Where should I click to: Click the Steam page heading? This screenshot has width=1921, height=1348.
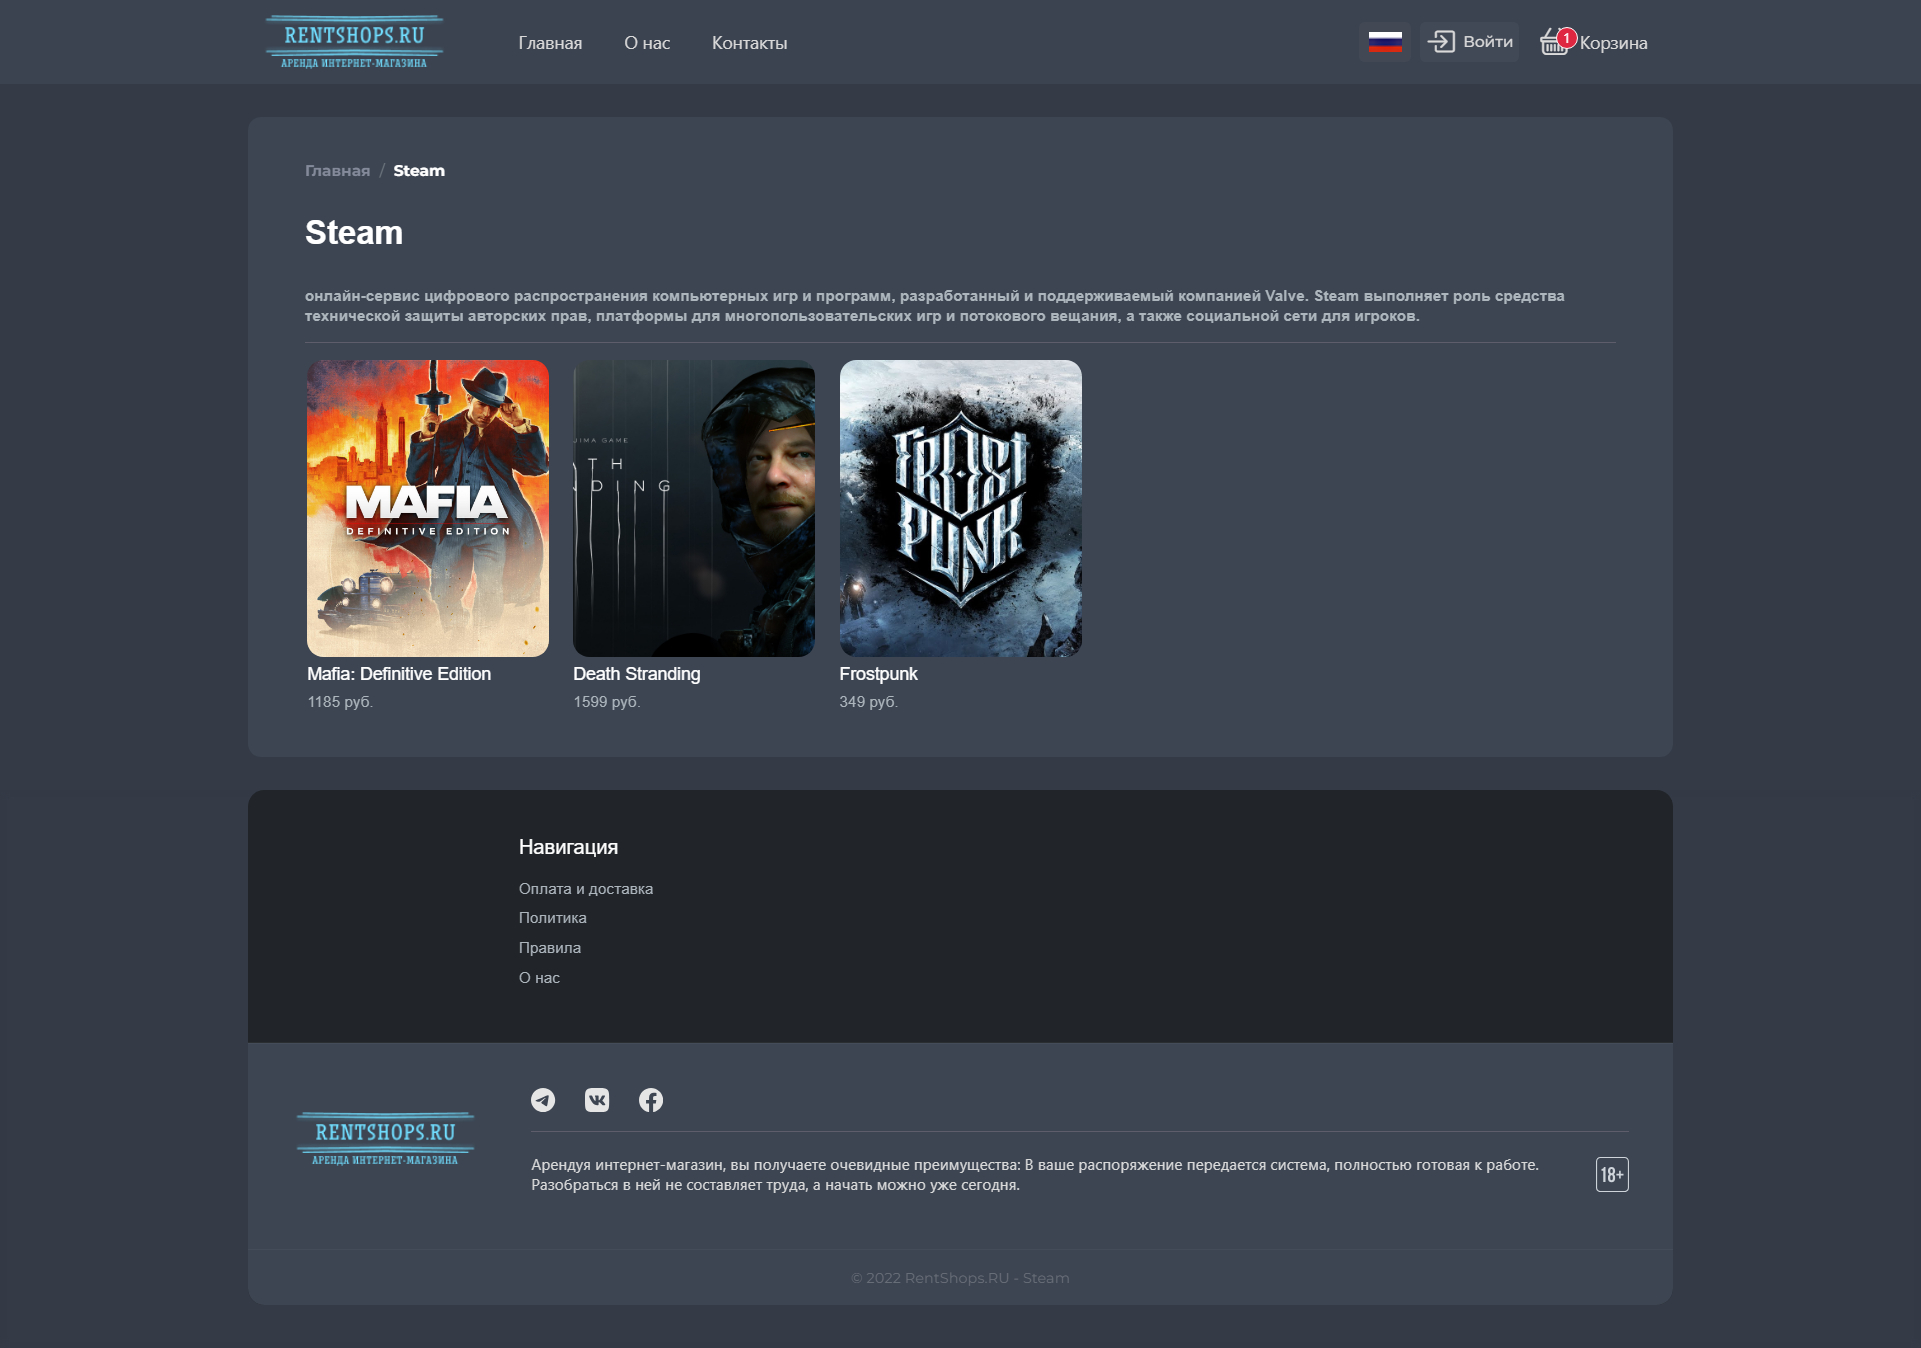[354, 233]
